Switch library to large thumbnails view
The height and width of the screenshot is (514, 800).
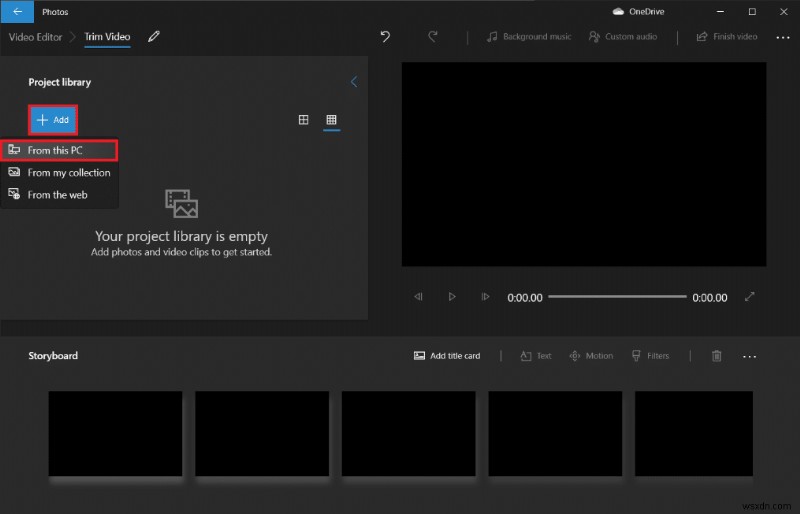(x=304, y=120)
